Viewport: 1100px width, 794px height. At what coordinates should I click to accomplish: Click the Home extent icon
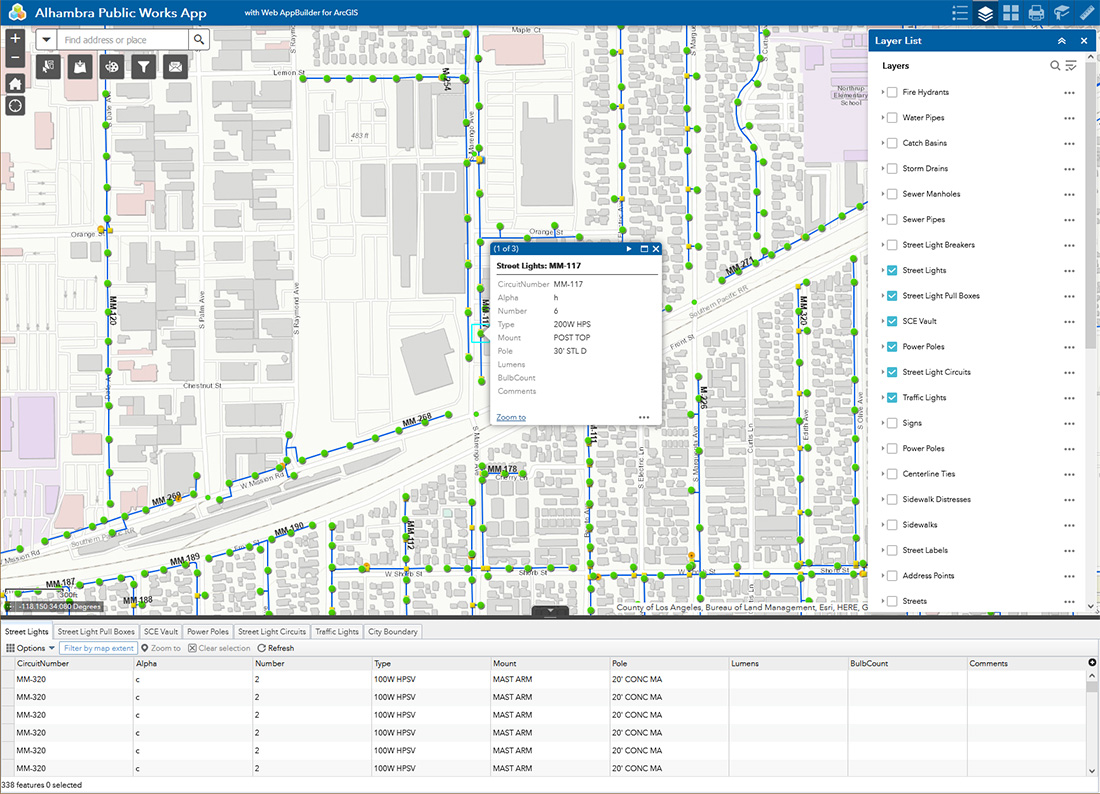pyautogui.click(x=15, y=83)
